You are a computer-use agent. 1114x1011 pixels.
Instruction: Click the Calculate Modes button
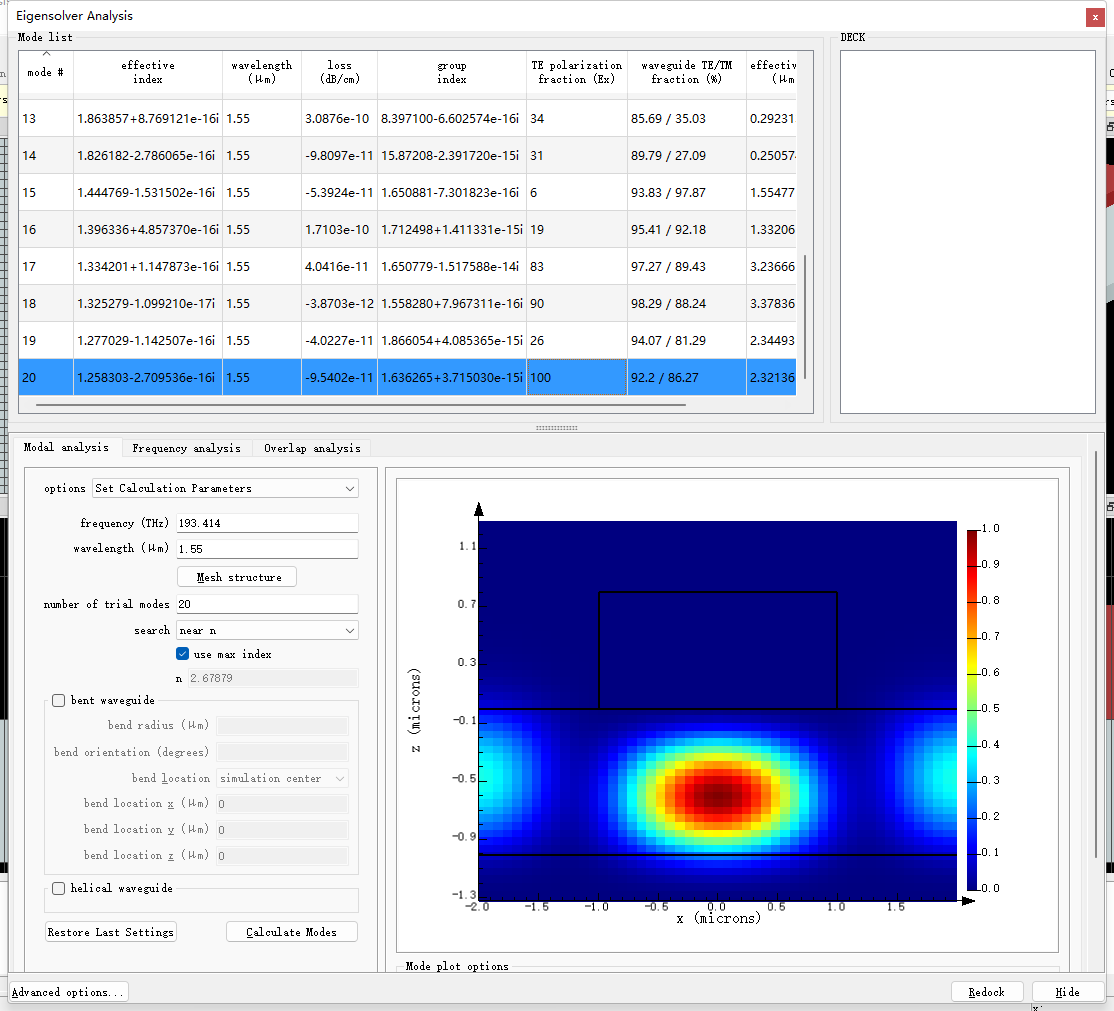(x=291, y=932)
